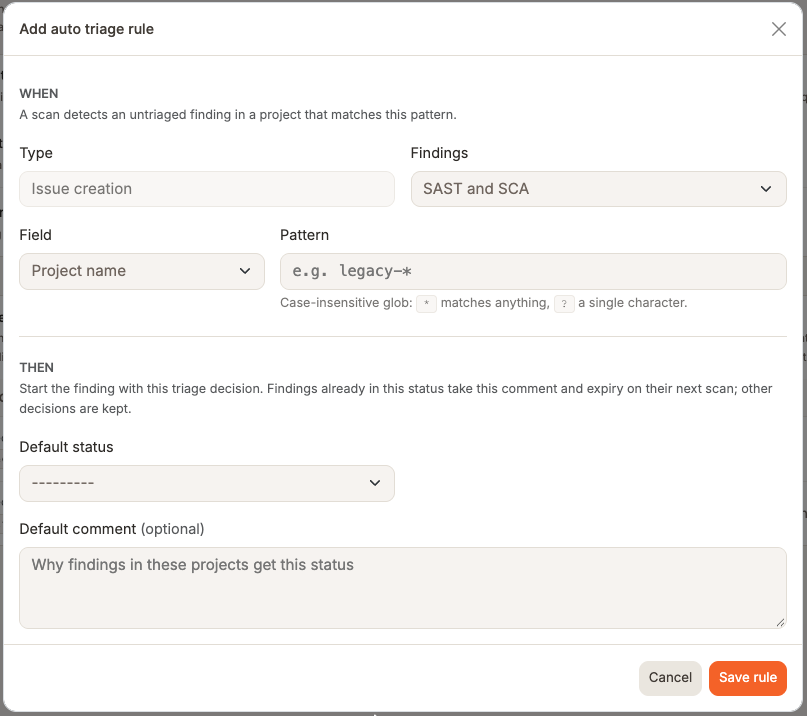
Task: Click the Pattern input field
Action: point(533,271)
